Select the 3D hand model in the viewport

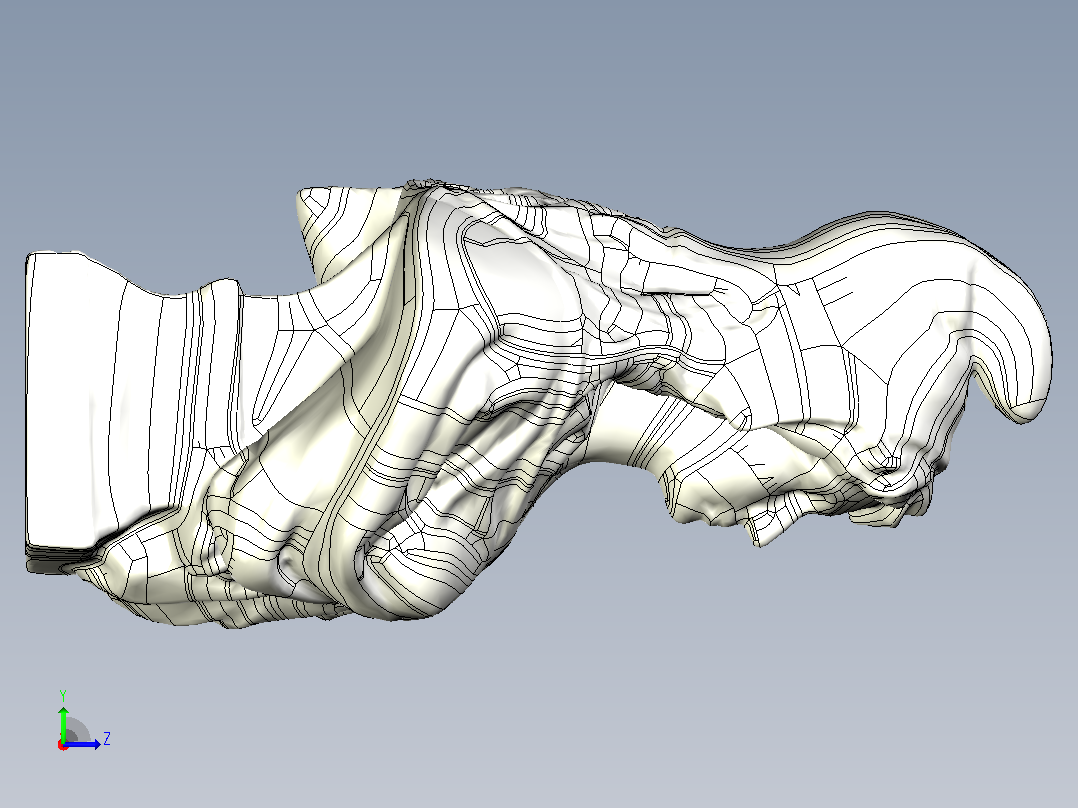539,403
